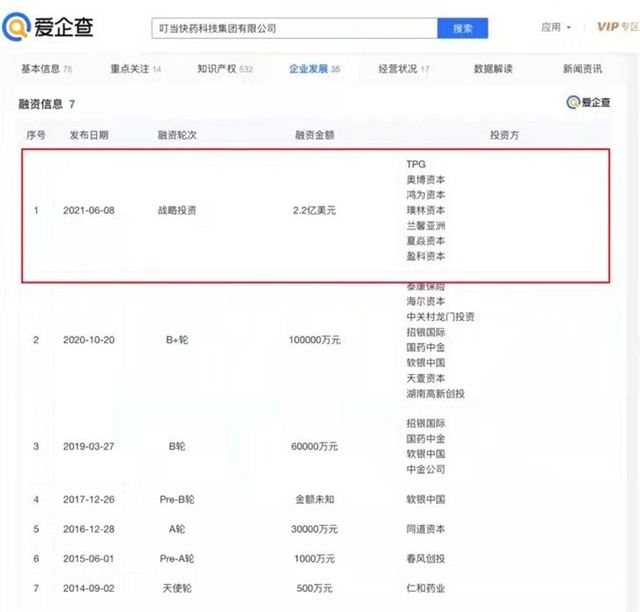Open investor 同道资本
The width and height of the screenshot is (640, 612).
click(x=426, y=529)
